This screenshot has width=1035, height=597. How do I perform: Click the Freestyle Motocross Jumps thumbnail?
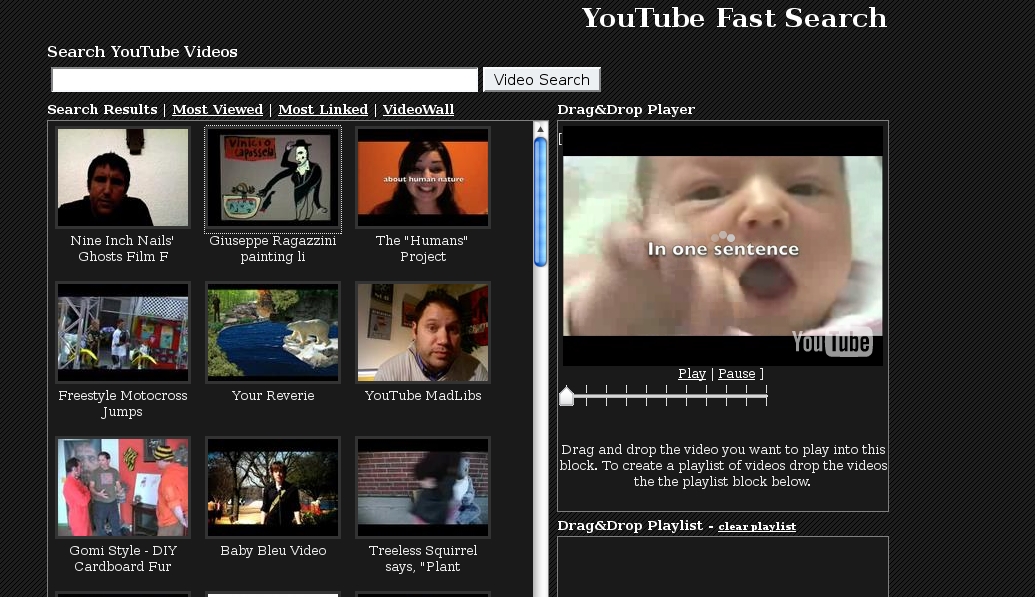[123, 332]
